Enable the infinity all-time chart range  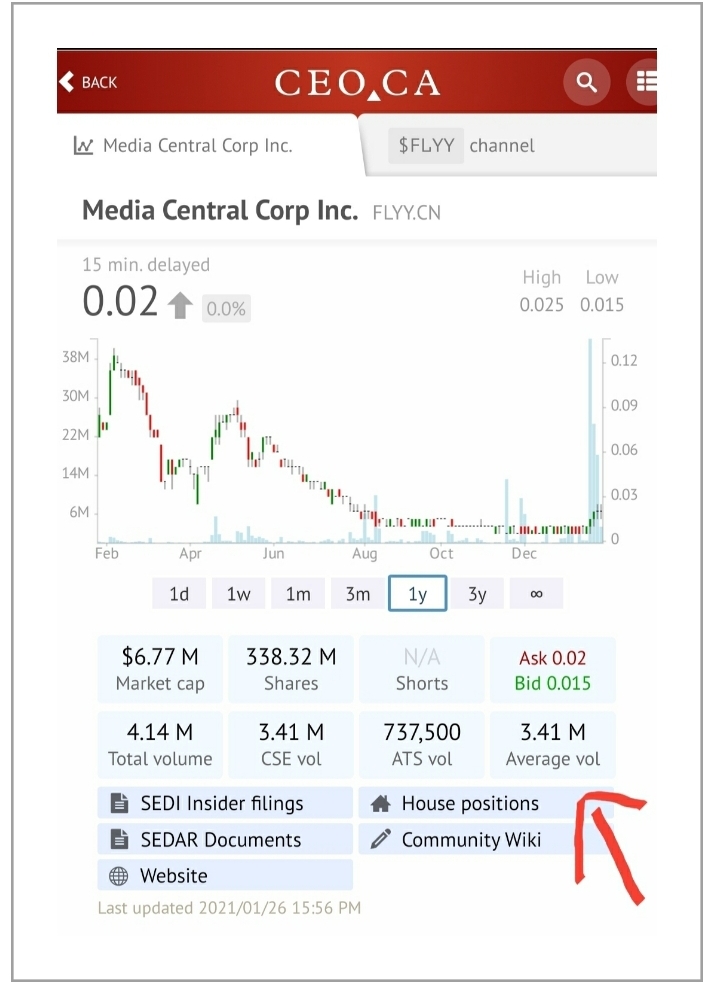[536, 593]
